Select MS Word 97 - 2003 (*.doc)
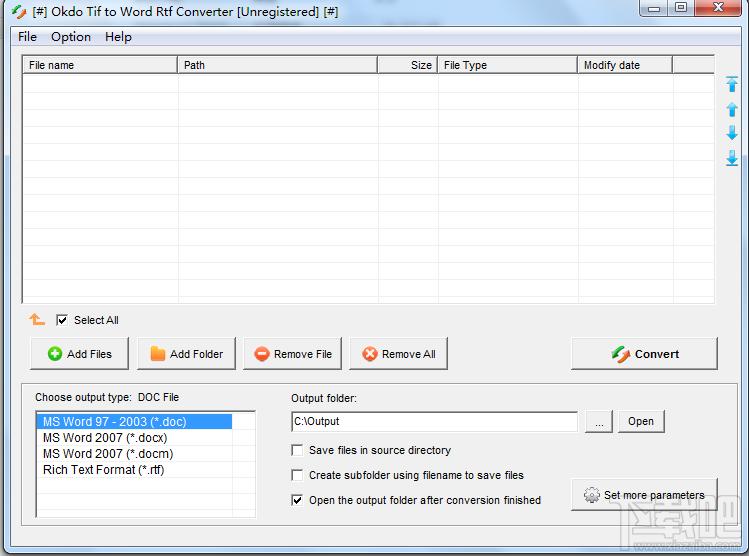This screenshot has width=749, height=556. pos(134,422)
